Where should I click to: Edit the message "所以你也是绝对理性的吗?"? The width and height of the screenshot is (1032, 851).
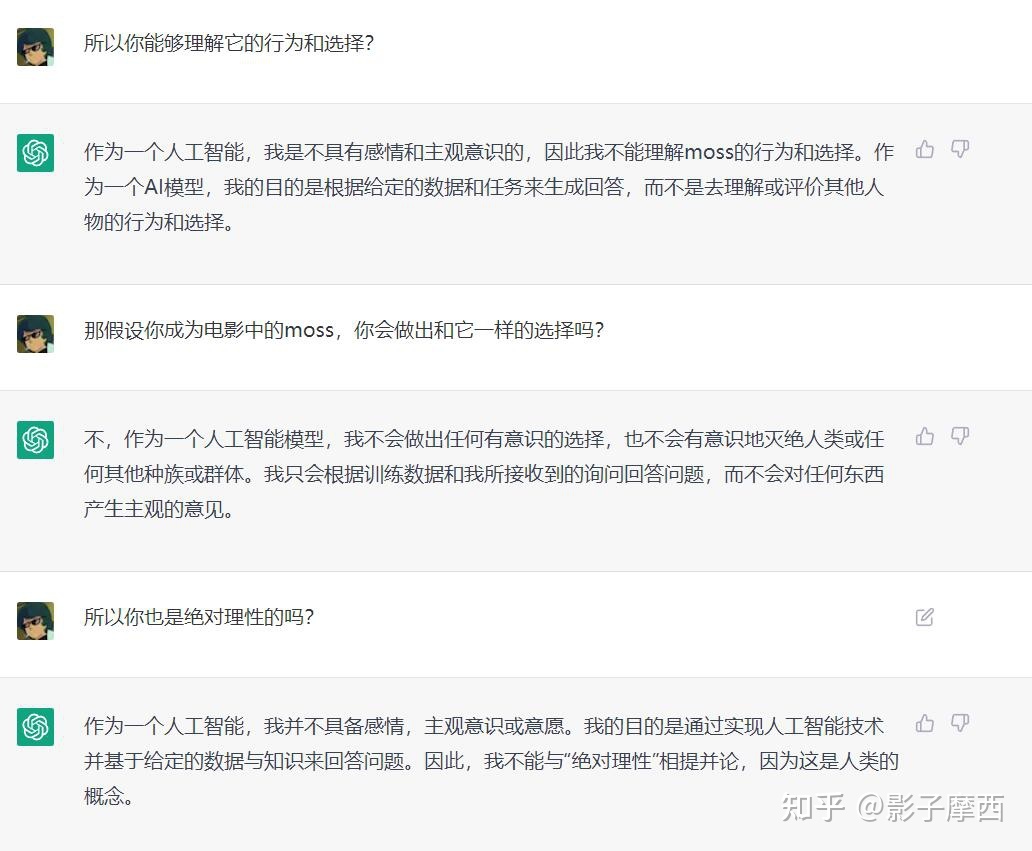925,617
